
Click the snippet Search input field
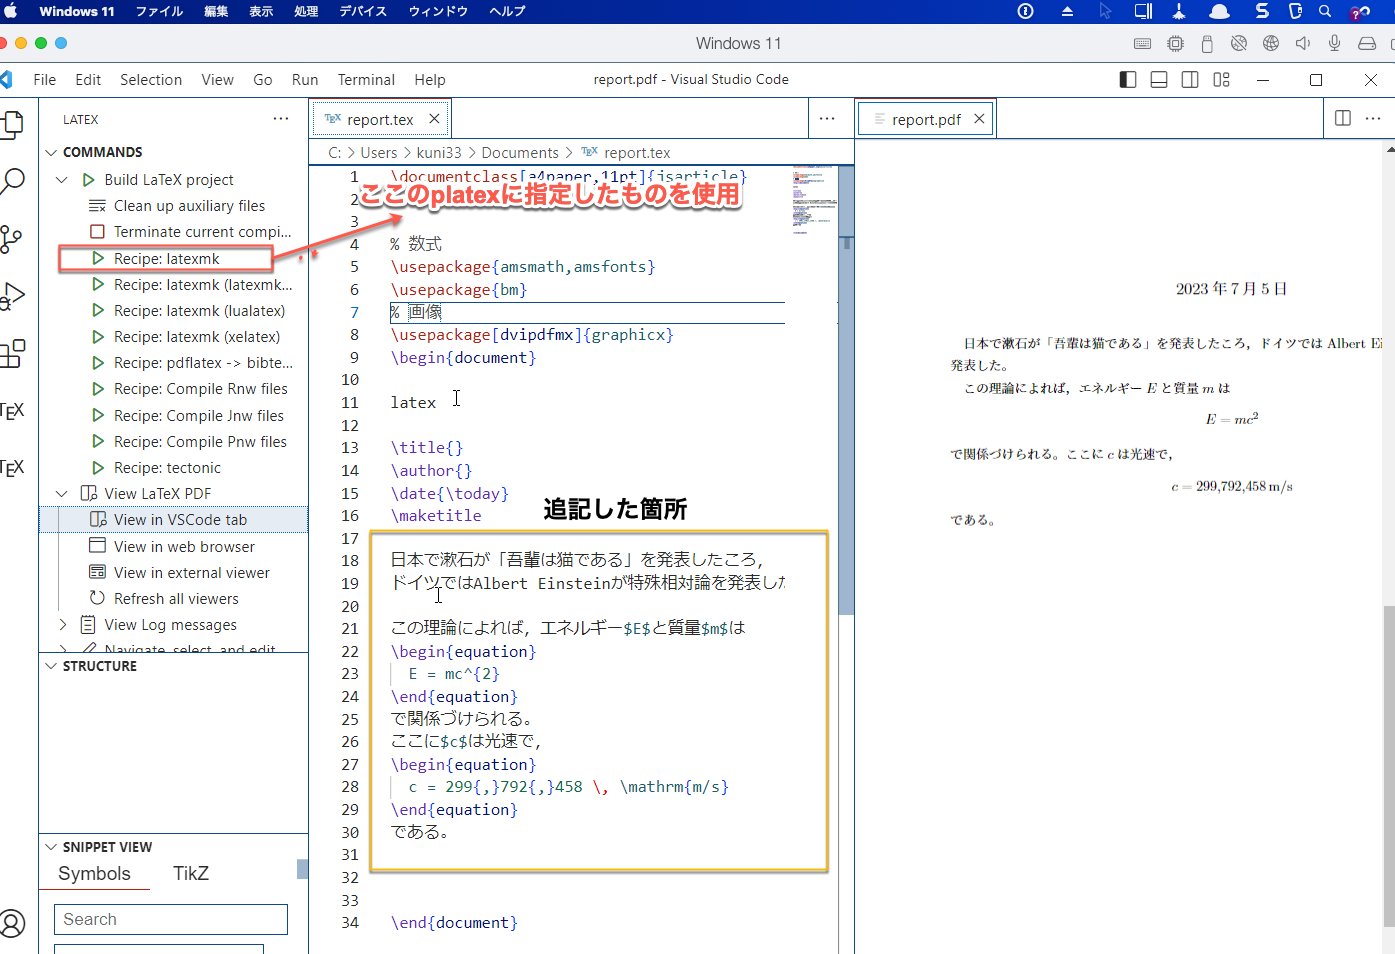[171, 920]
